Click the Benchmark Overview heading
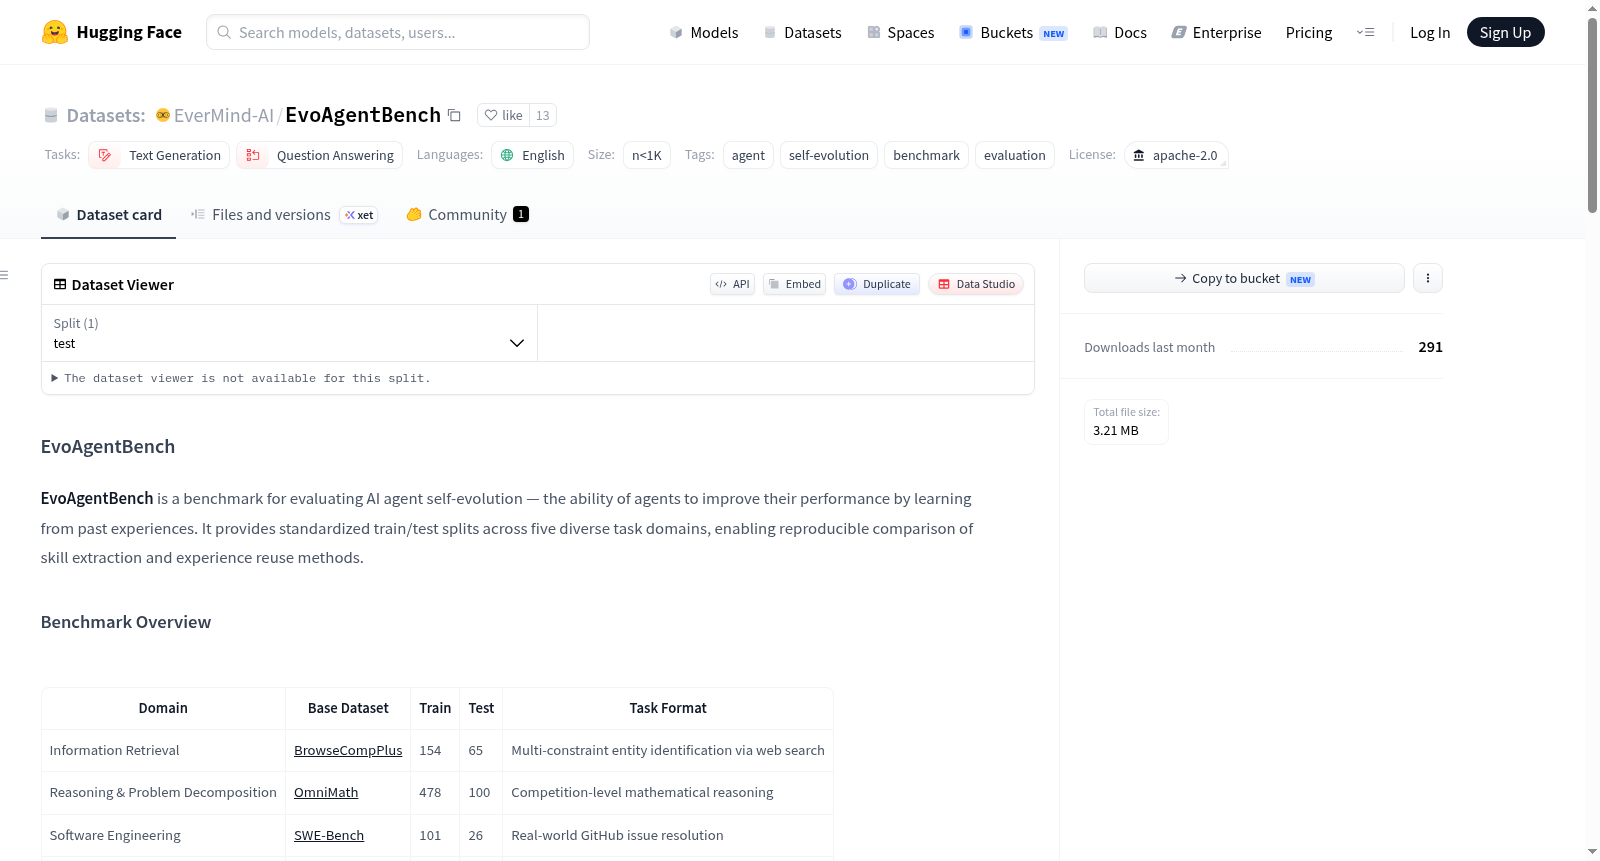This screenshot has width=1600, height=861. (126, 622)
